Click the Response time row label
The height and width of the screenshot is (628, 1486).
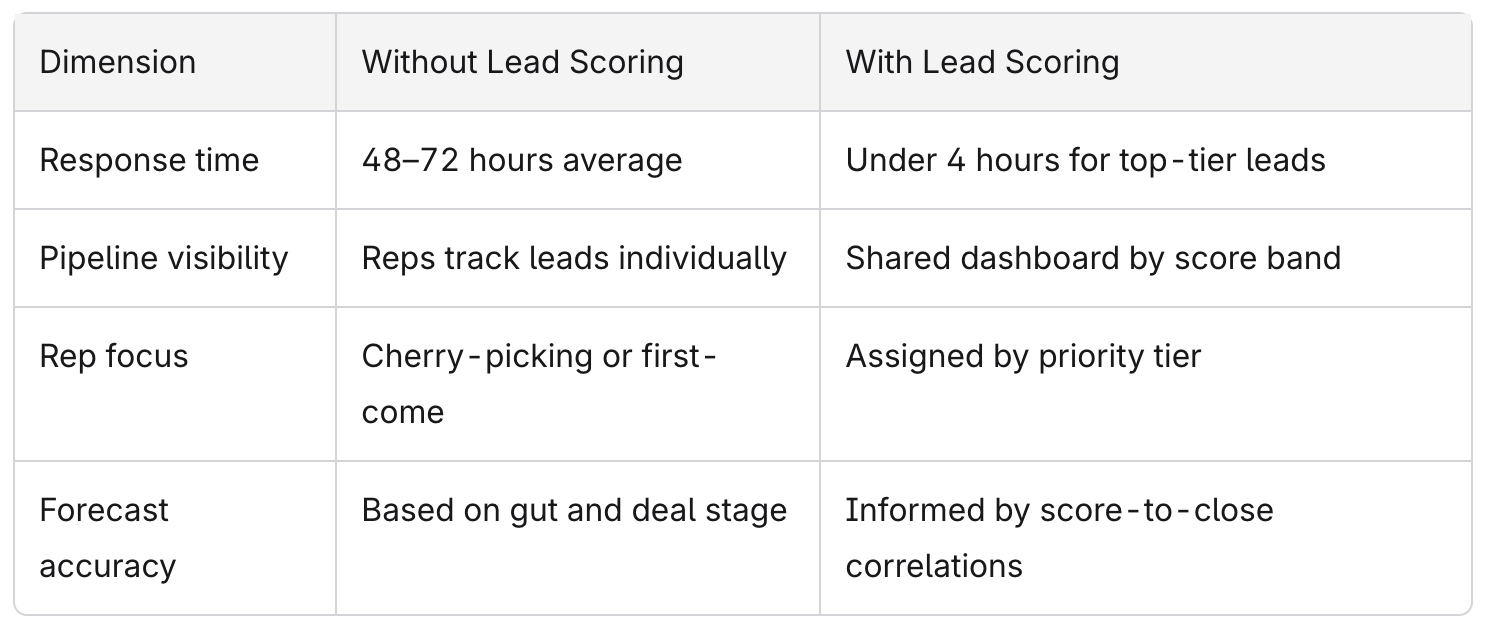click(149, 160)
